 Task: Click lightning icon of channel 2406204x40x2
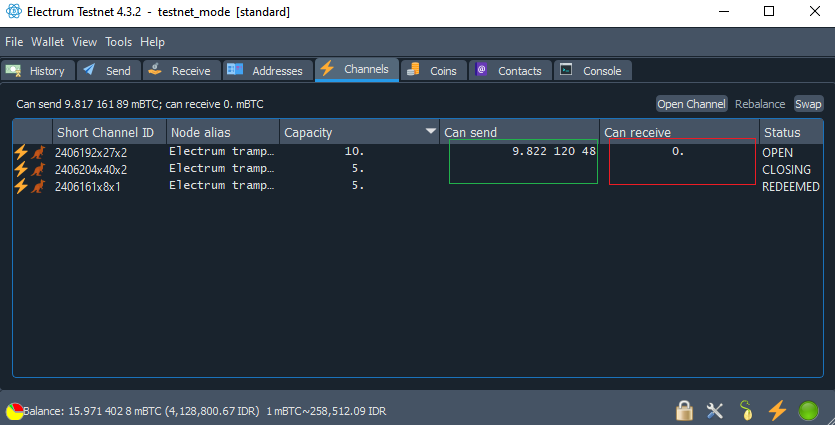click(21, 169)
